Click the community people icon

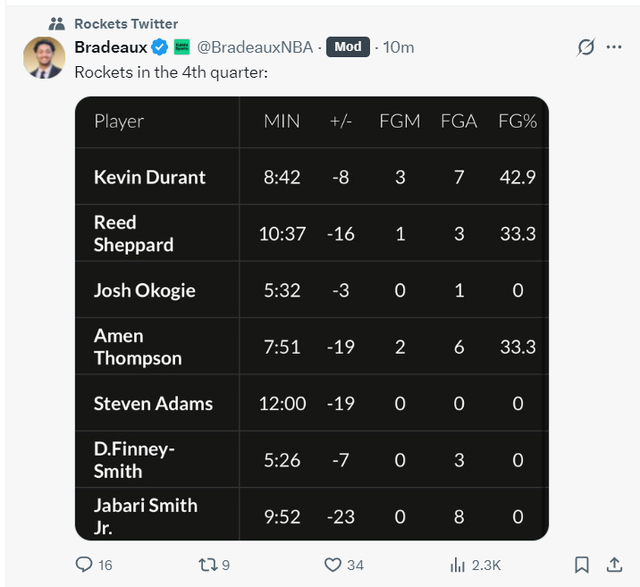tap(57, 23)
